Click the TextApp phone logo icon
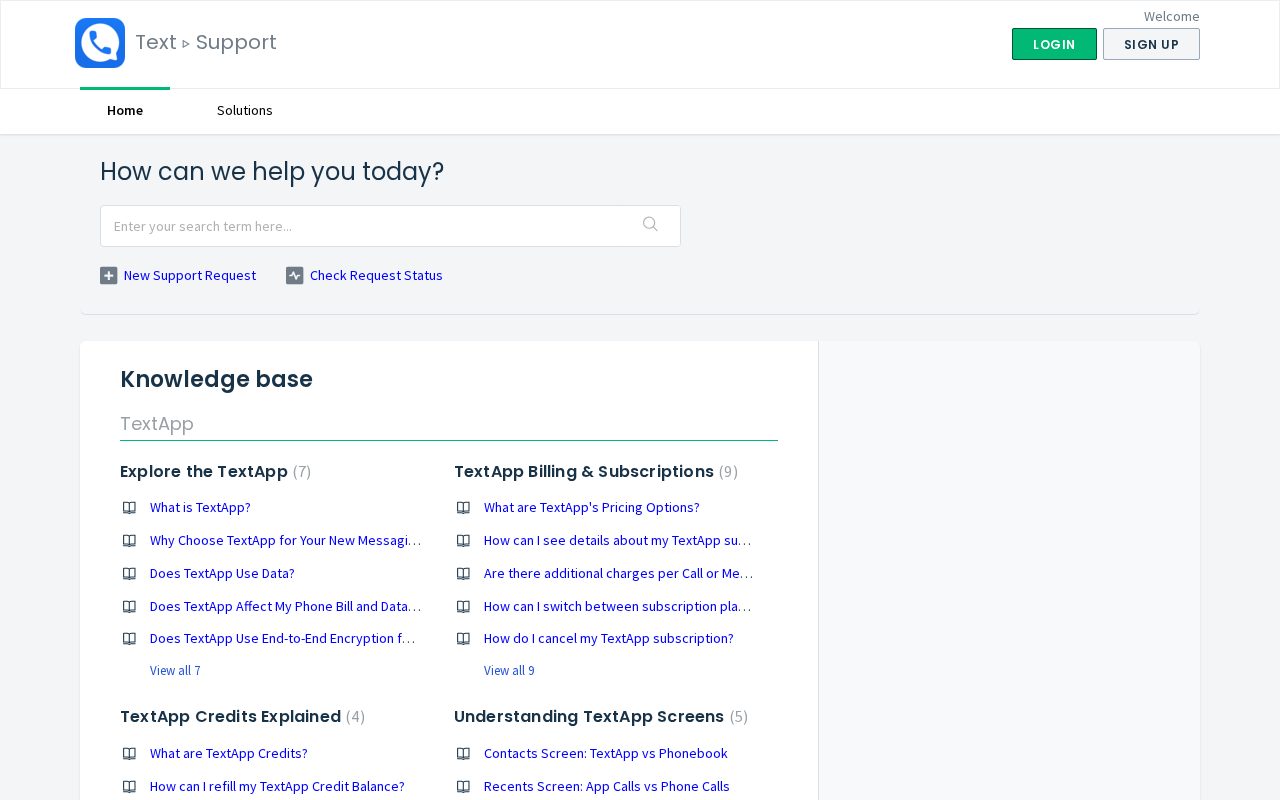This screenshot has height=800, width=1280. [x=100, y=43]
